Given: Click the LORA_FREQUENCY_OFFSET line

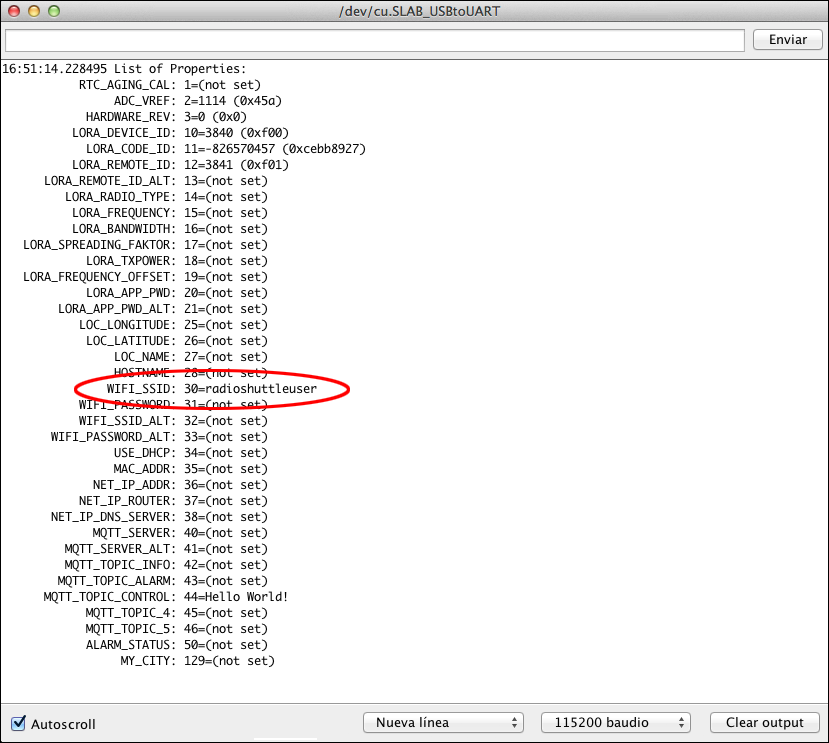Looking at the screenshot, I should click(x=145, y=277).
